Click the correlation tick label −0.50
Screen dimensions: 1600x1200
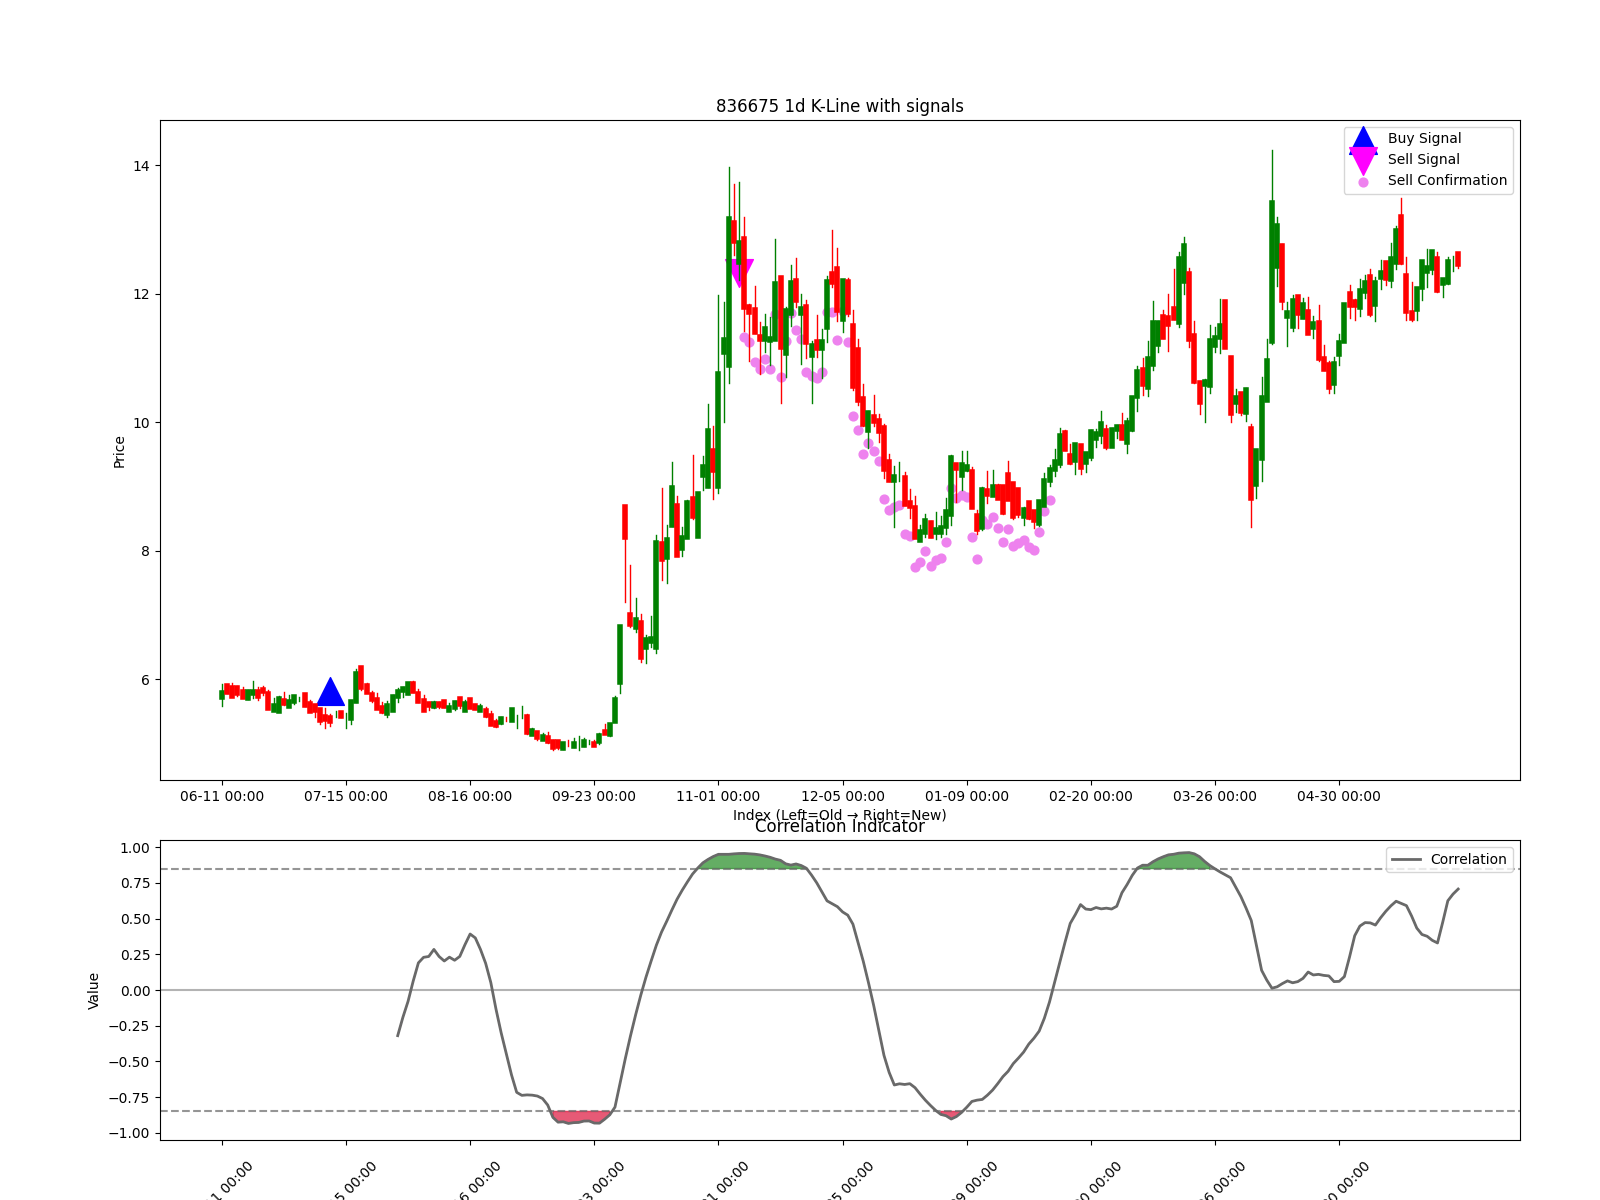[129, 1062]
